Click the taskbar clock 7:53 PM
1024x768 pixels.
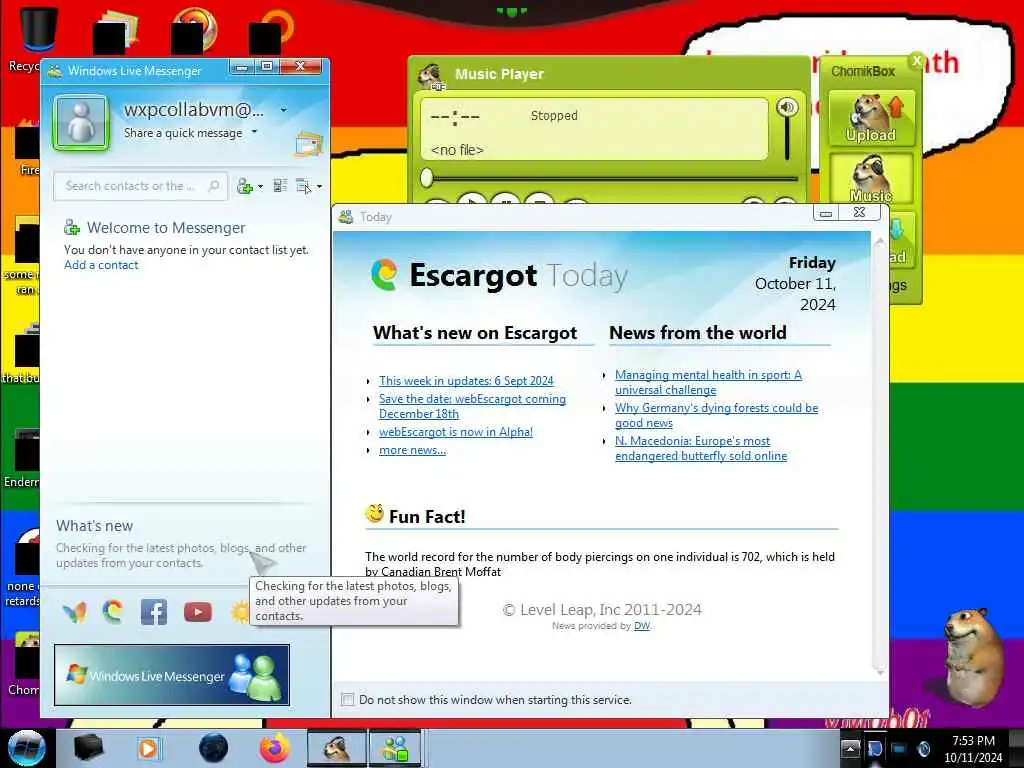[973, 741]
